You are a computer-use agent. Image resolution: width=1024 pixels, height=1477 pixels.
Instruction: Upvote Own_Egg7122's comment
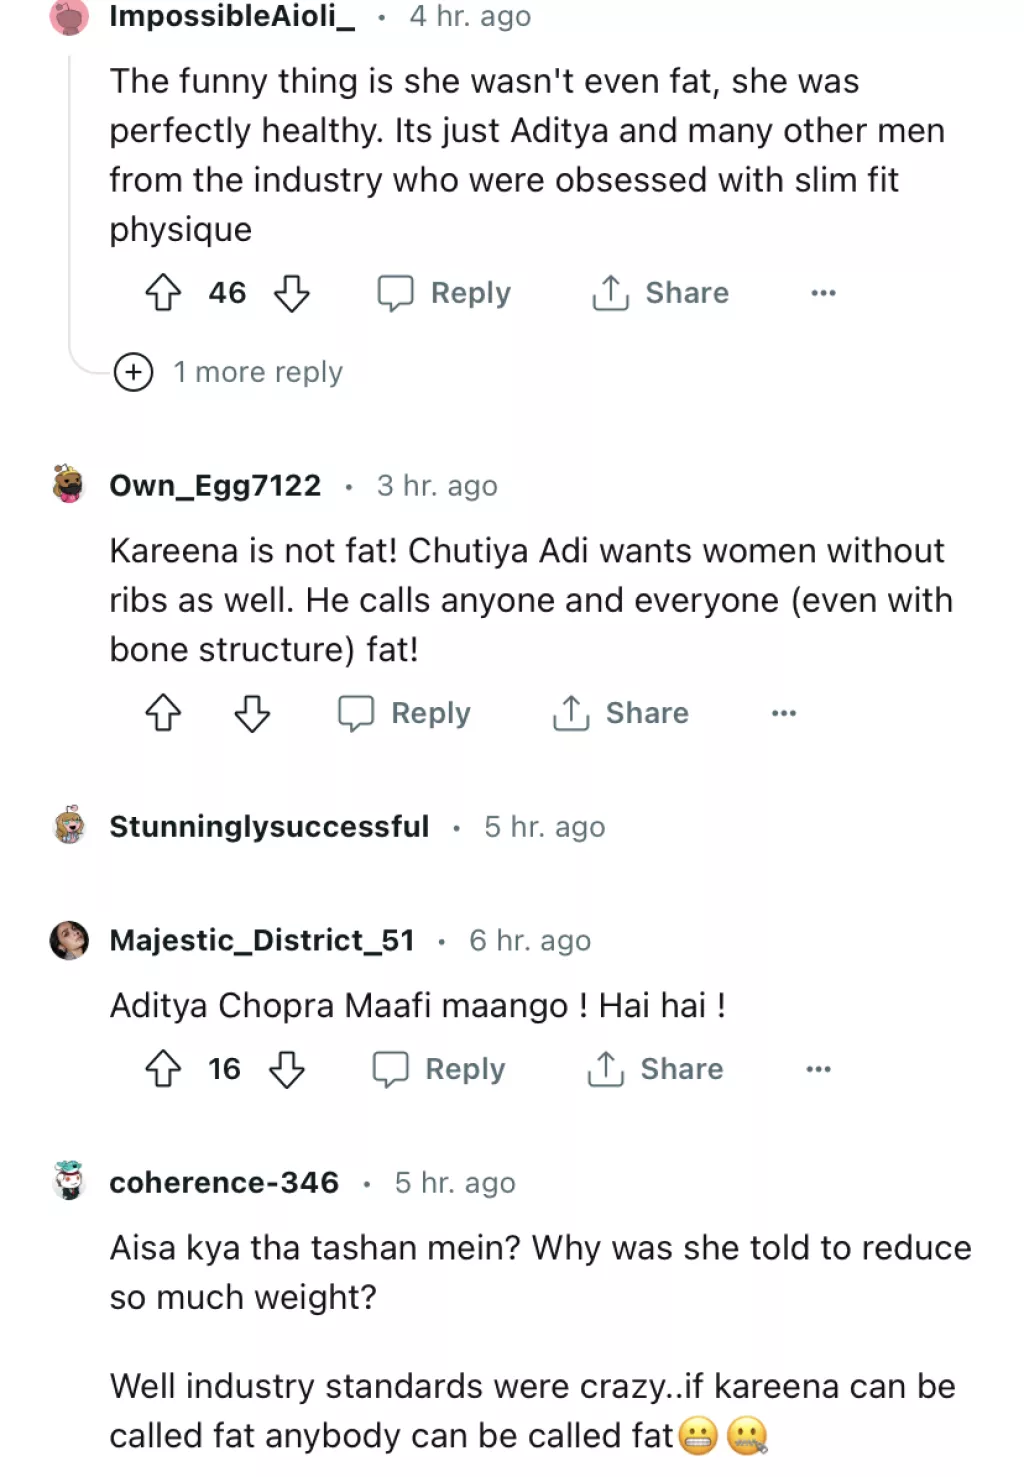tap(164, 713)
